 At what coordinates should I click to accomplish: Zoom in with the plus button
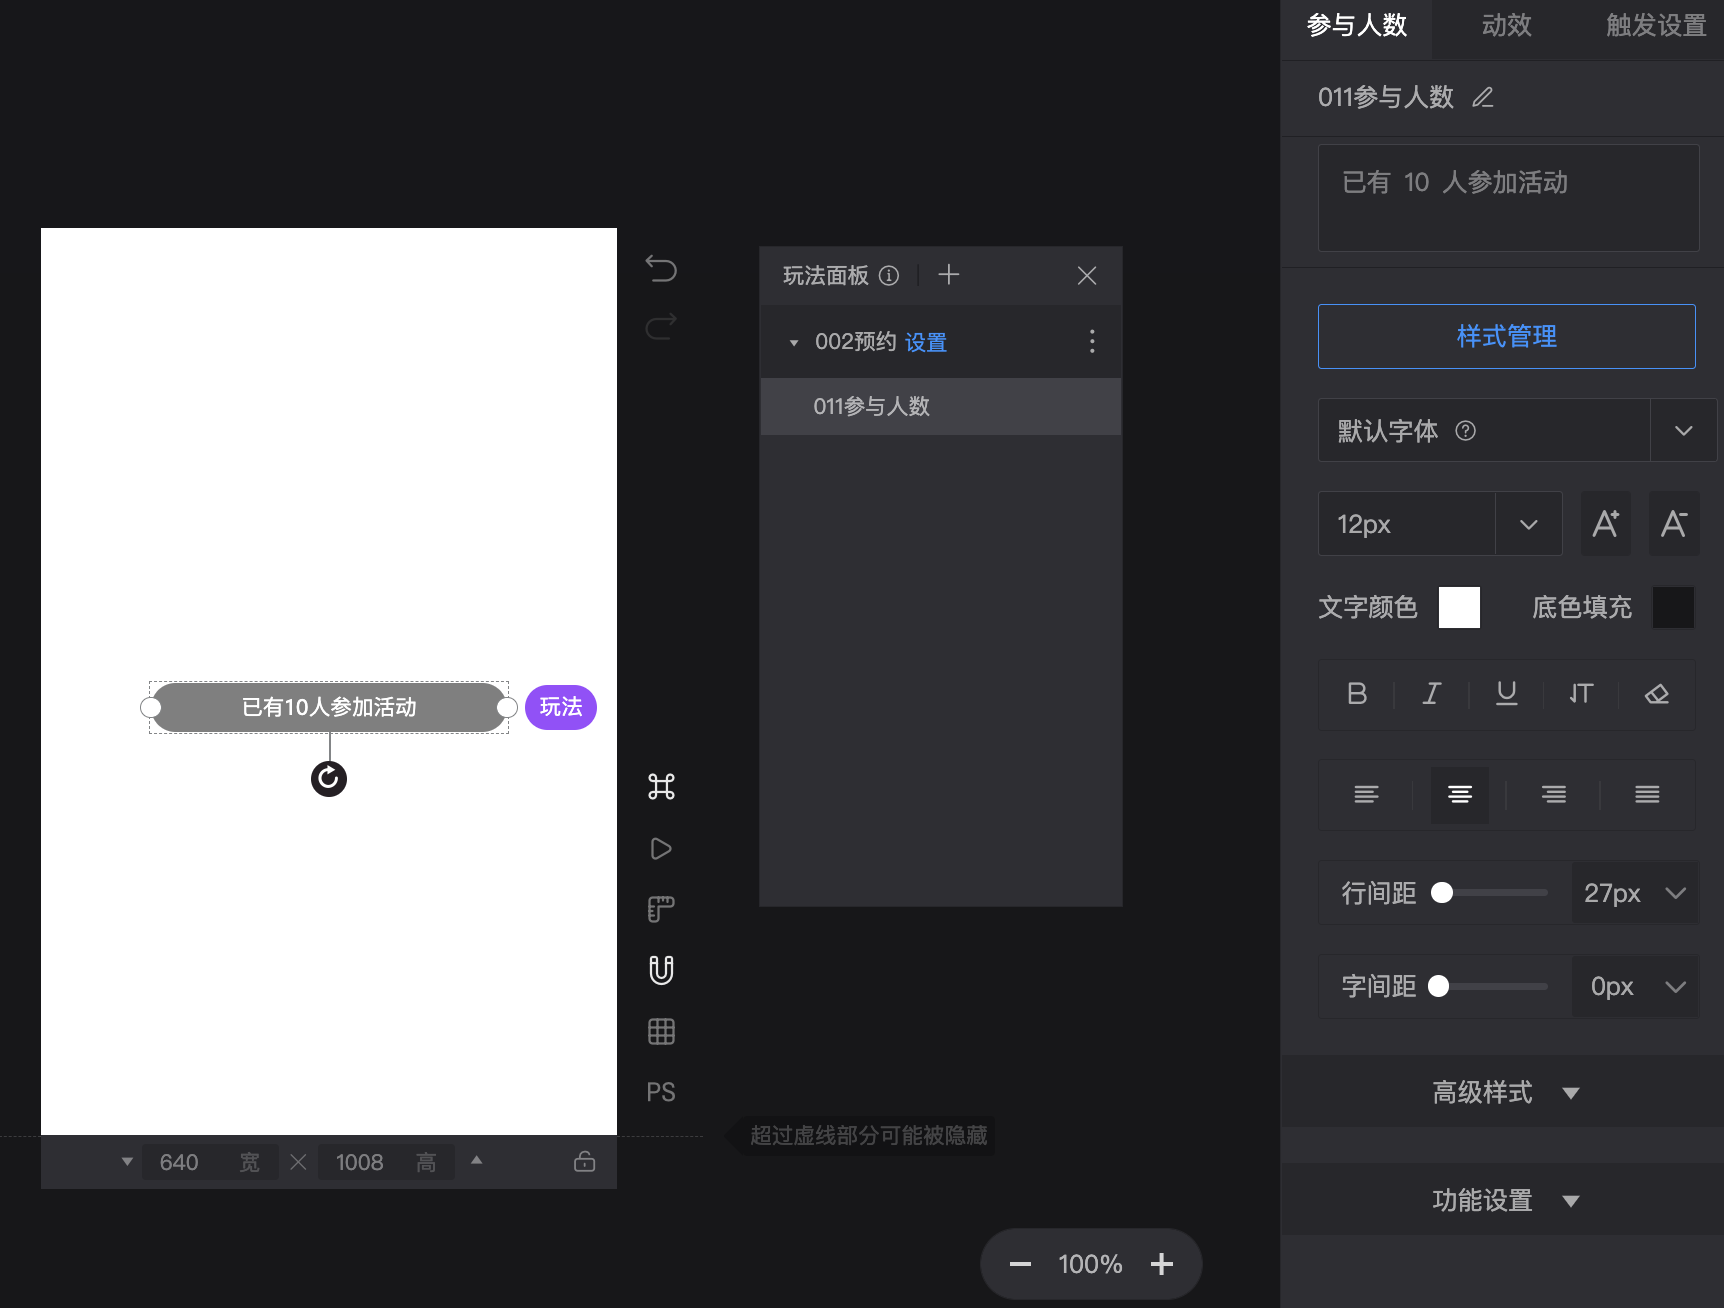(1162, 1264)
